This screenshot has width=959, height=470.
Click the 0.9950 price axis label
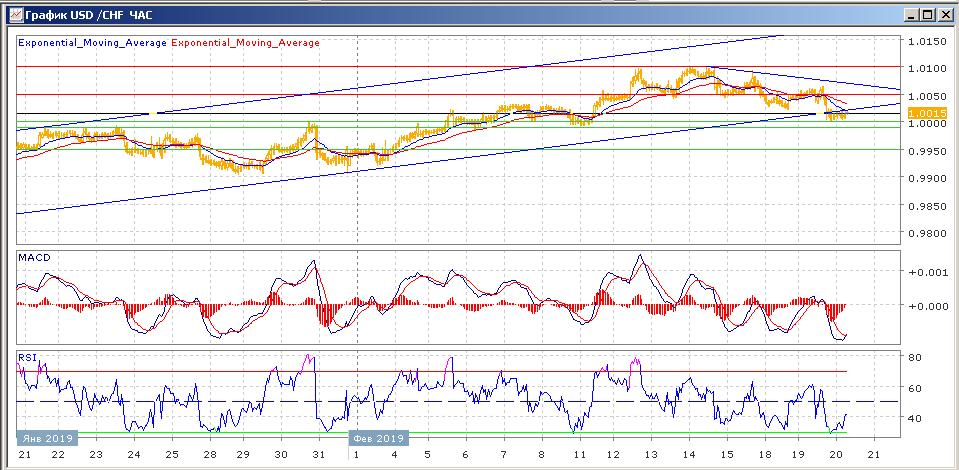(929, 151)
